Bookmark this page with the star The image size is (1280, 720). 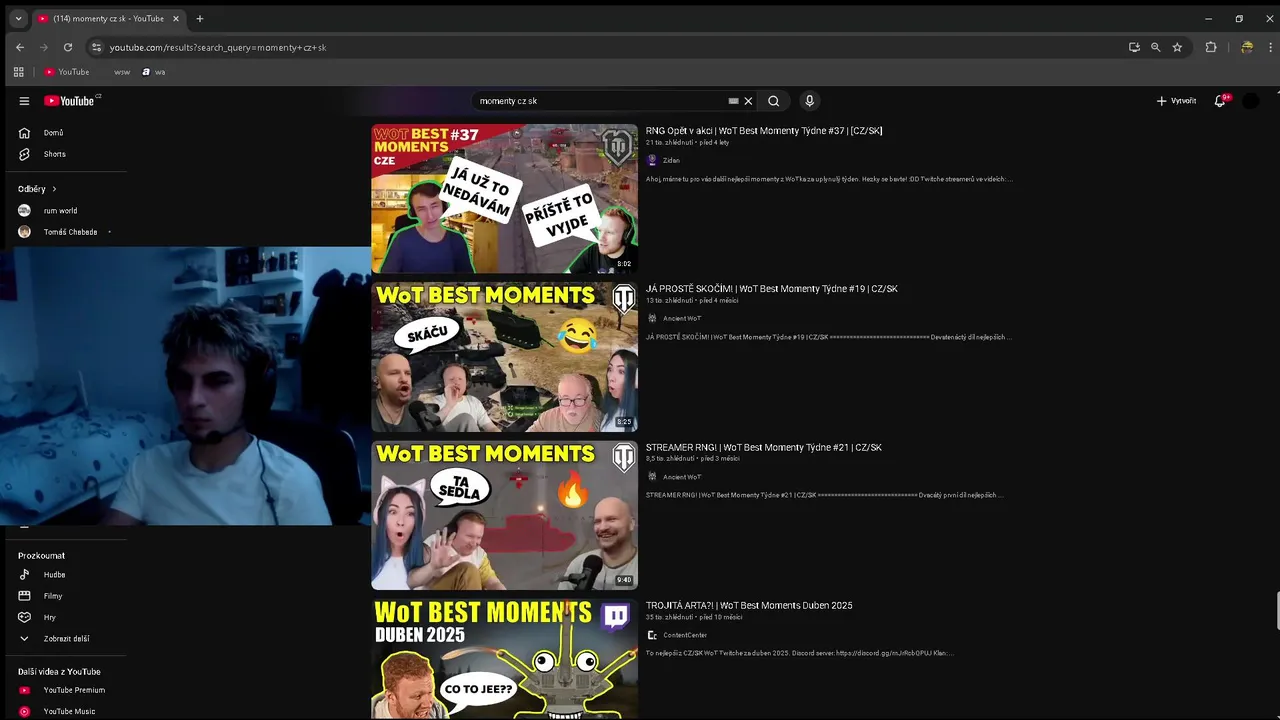point(1177,47)
